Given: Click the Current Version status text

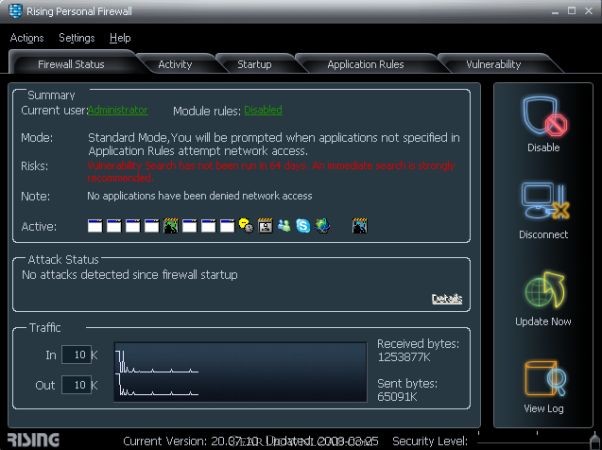Looking at the screenshot, I should (x=250, y=441).
